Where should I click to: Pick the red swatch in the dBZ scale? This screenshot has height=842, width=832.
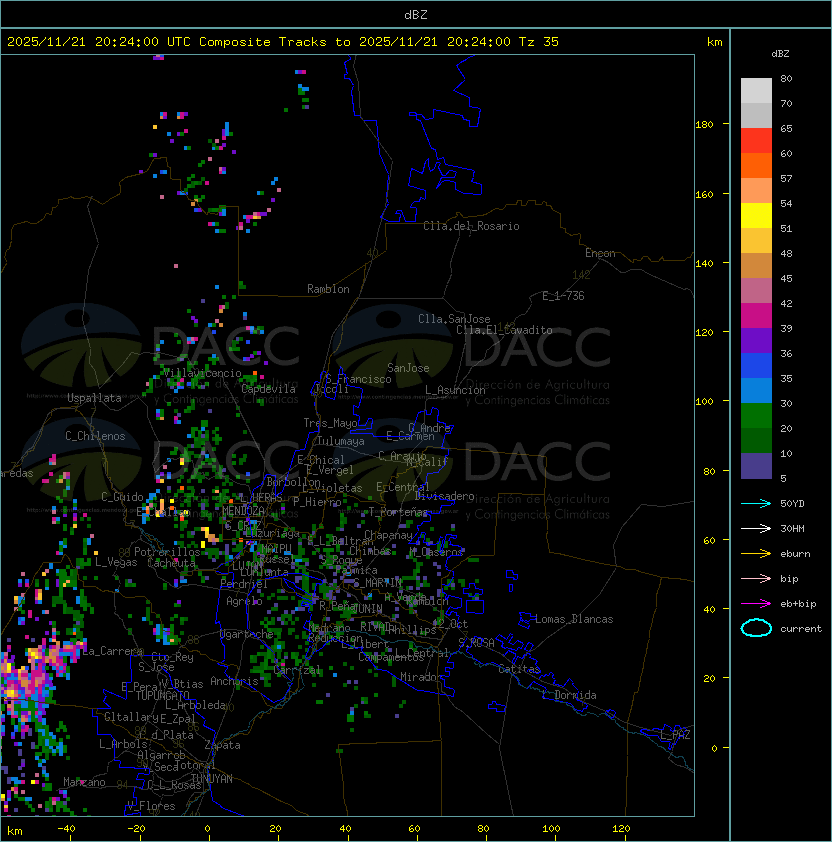[x=756, y=141]
